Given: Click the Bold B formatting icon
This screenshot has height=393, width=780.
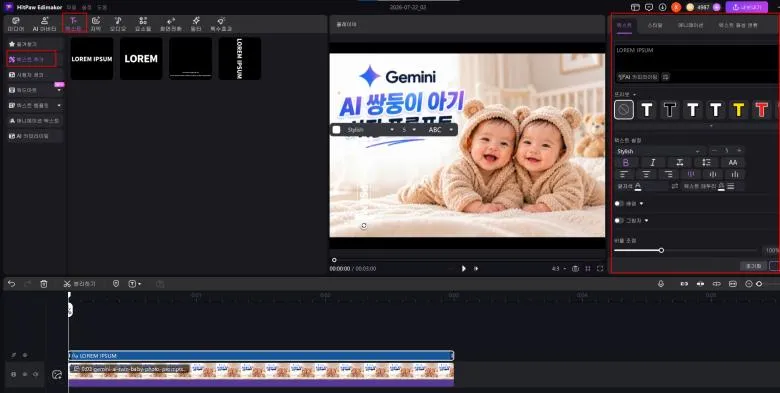Looking at the screenshot, I should 626,163.
